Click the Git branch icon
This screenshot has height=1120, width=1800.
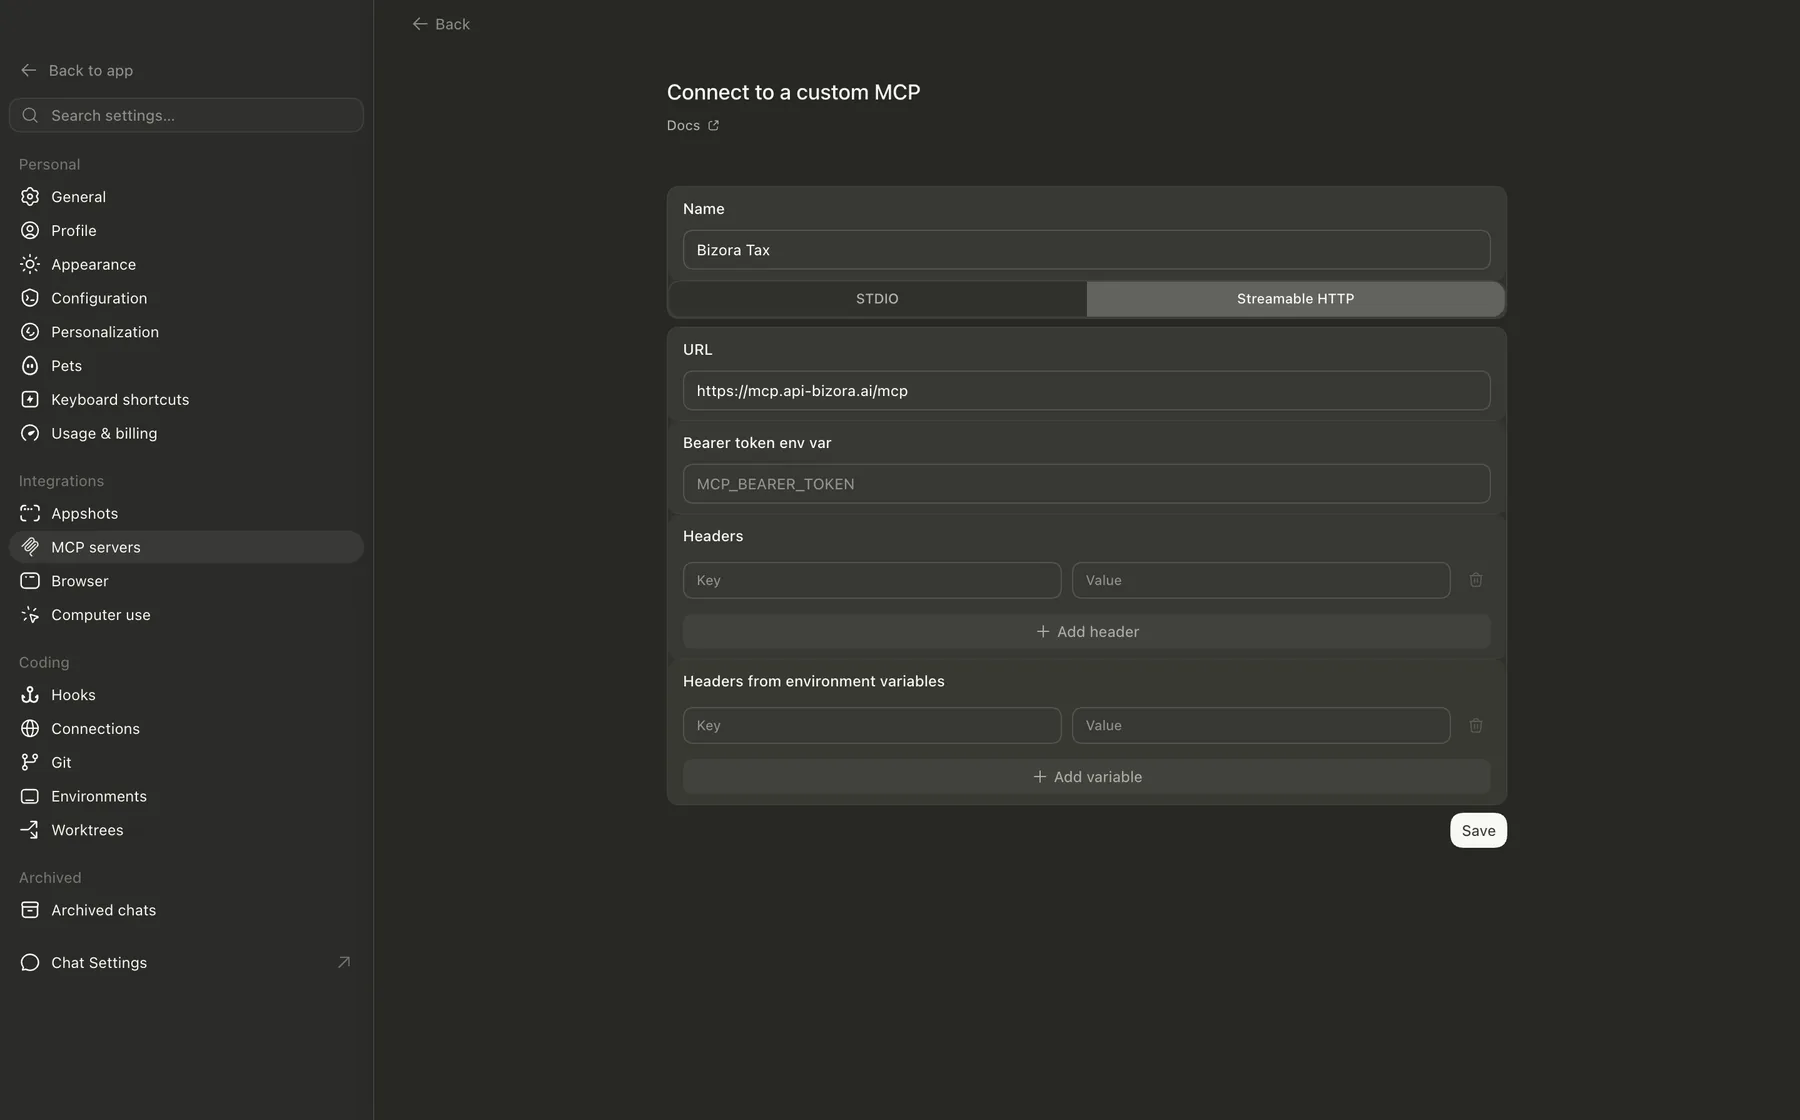click(30, 762)
